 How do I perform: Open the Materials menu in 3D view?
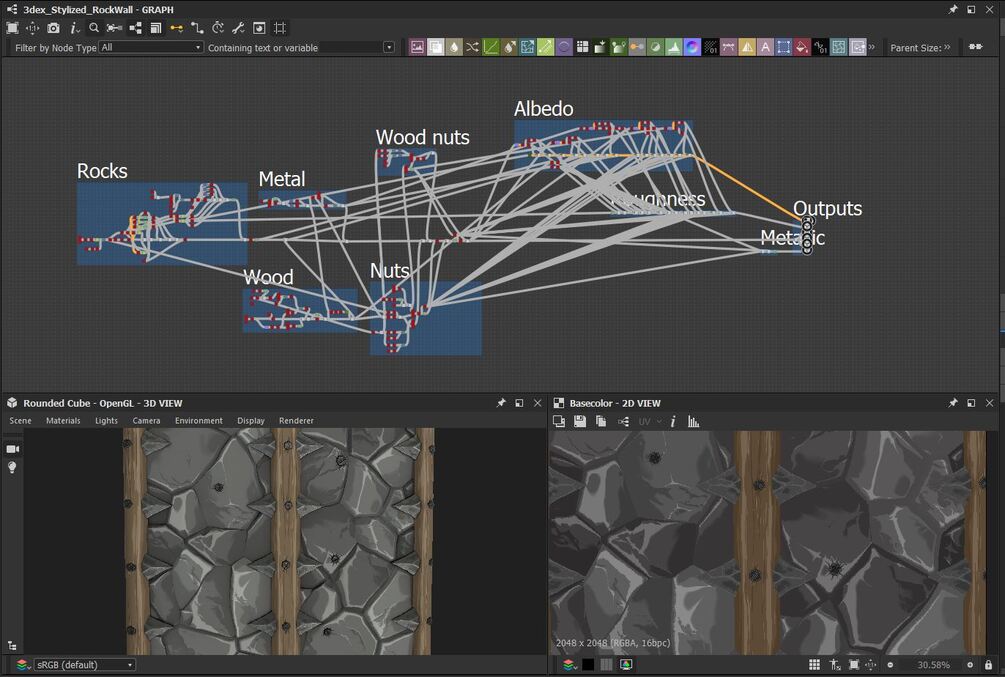pyautogui.click(x=63, y=421)
